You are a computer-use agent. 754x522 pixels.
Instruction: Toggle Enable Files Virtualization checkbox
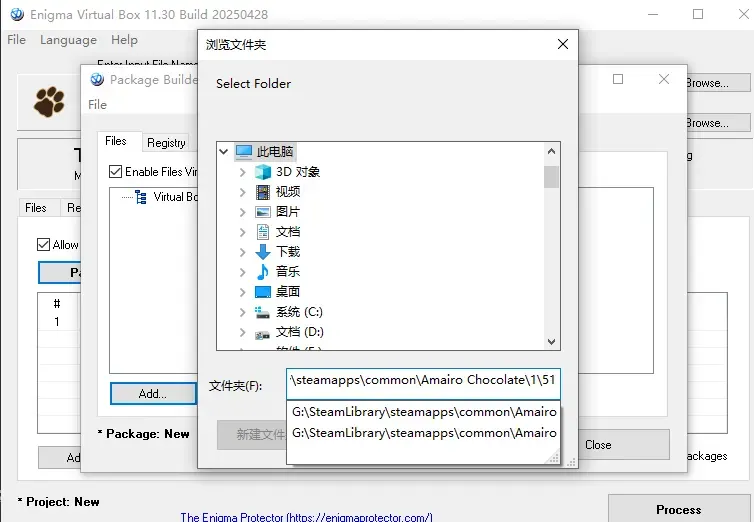click(x=115, y=172)
